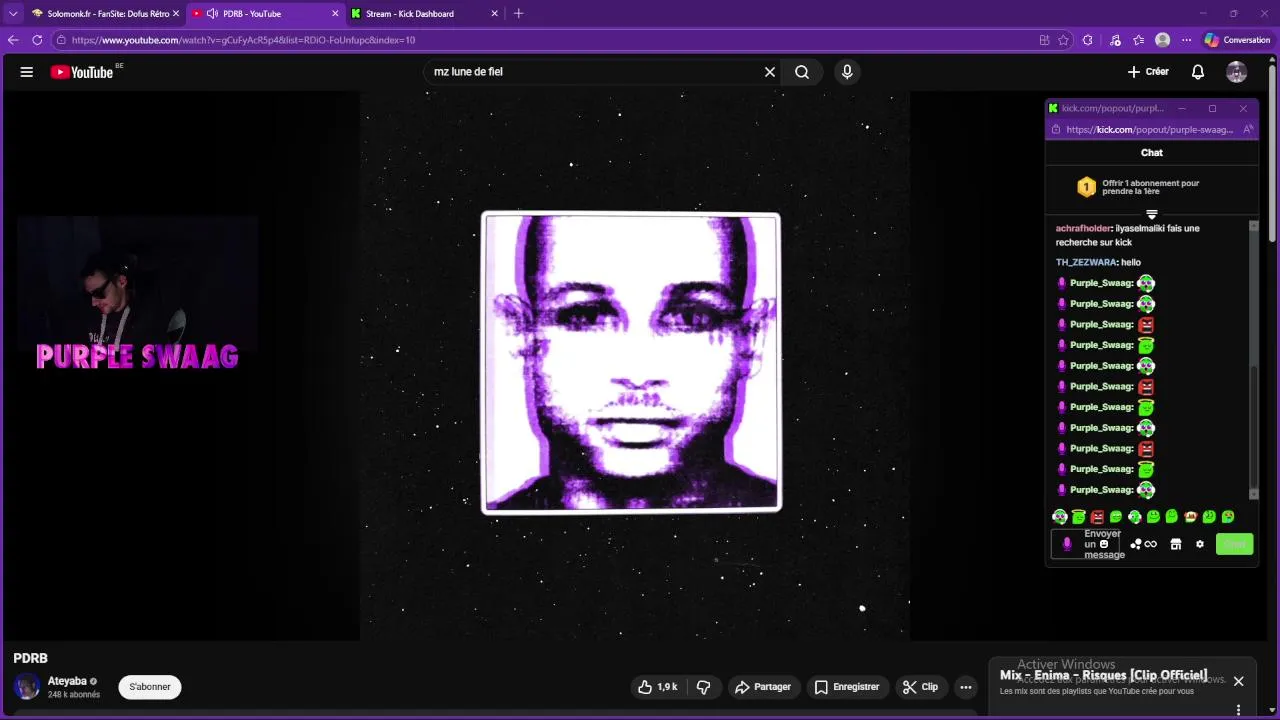Clear the YouTube search text with X
The image size is (1280, 720).
click(x=770, y=72)
